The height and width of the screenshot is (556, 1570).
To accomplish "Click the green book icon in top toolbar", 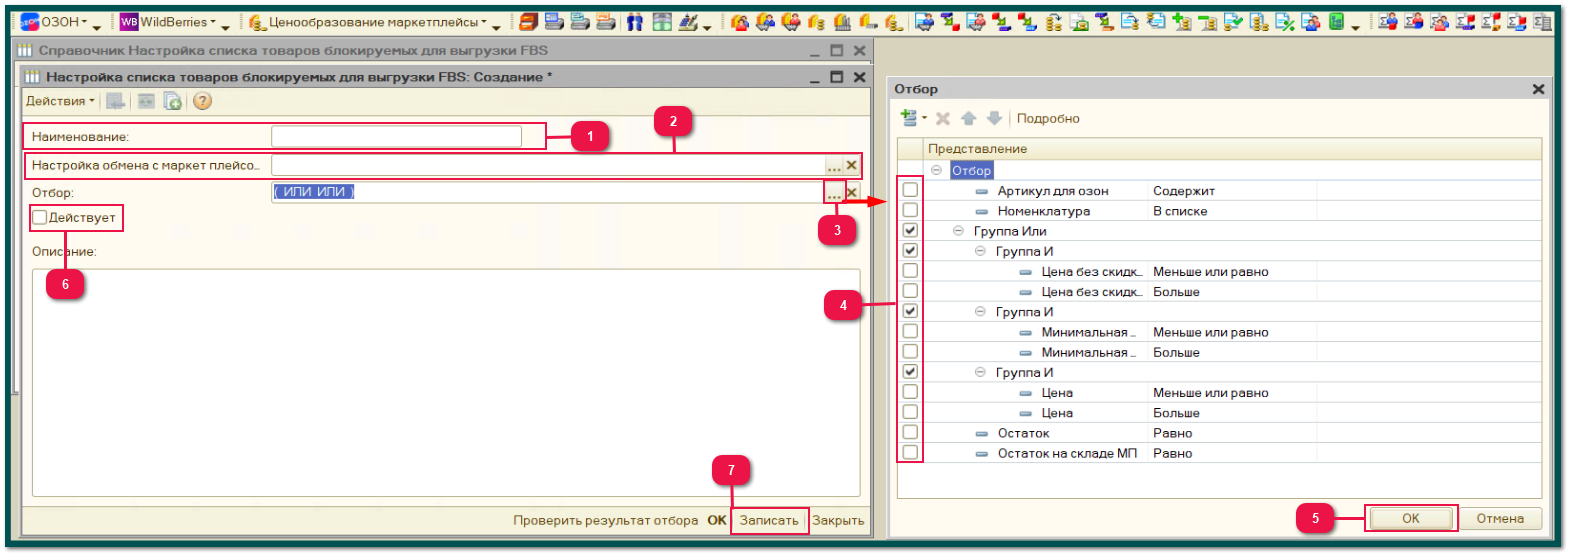I will click(1336, 22).
